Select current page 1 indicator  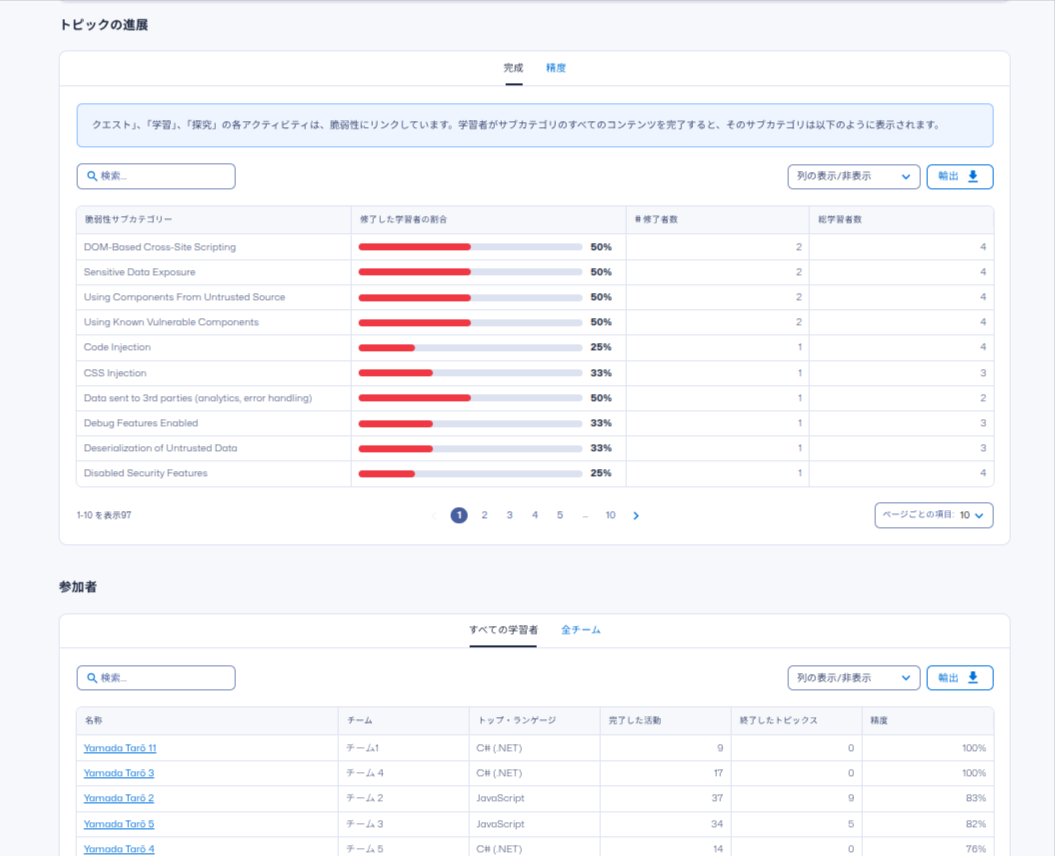459,515
